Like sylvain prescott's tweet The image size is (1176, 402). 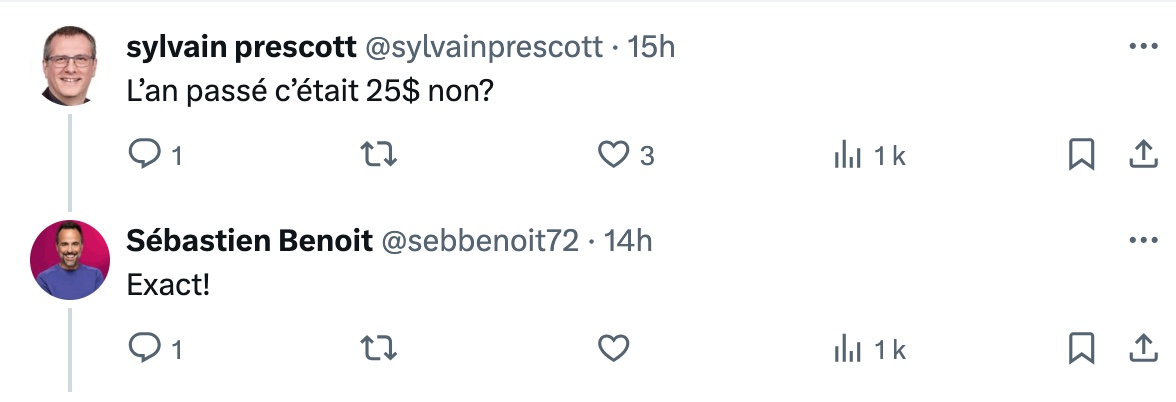tap(613, 154)
